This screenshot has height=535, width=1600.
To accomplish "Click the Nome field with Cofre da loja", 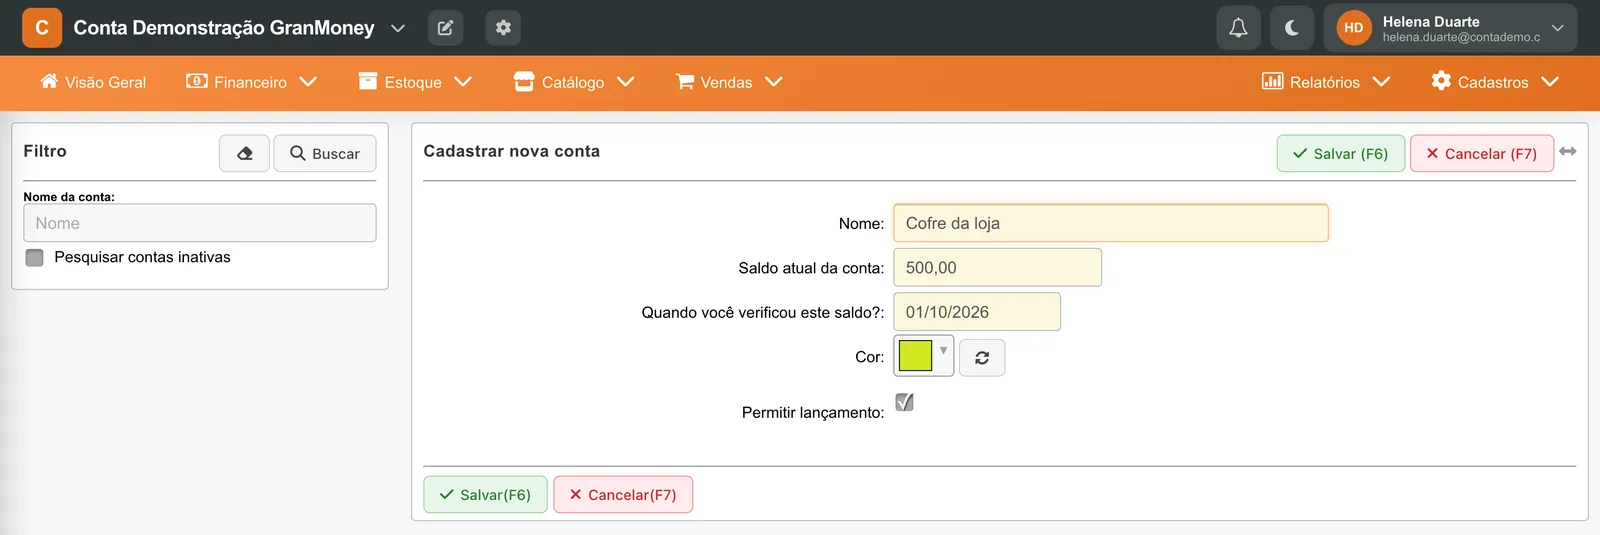I will click(1111, 223).
